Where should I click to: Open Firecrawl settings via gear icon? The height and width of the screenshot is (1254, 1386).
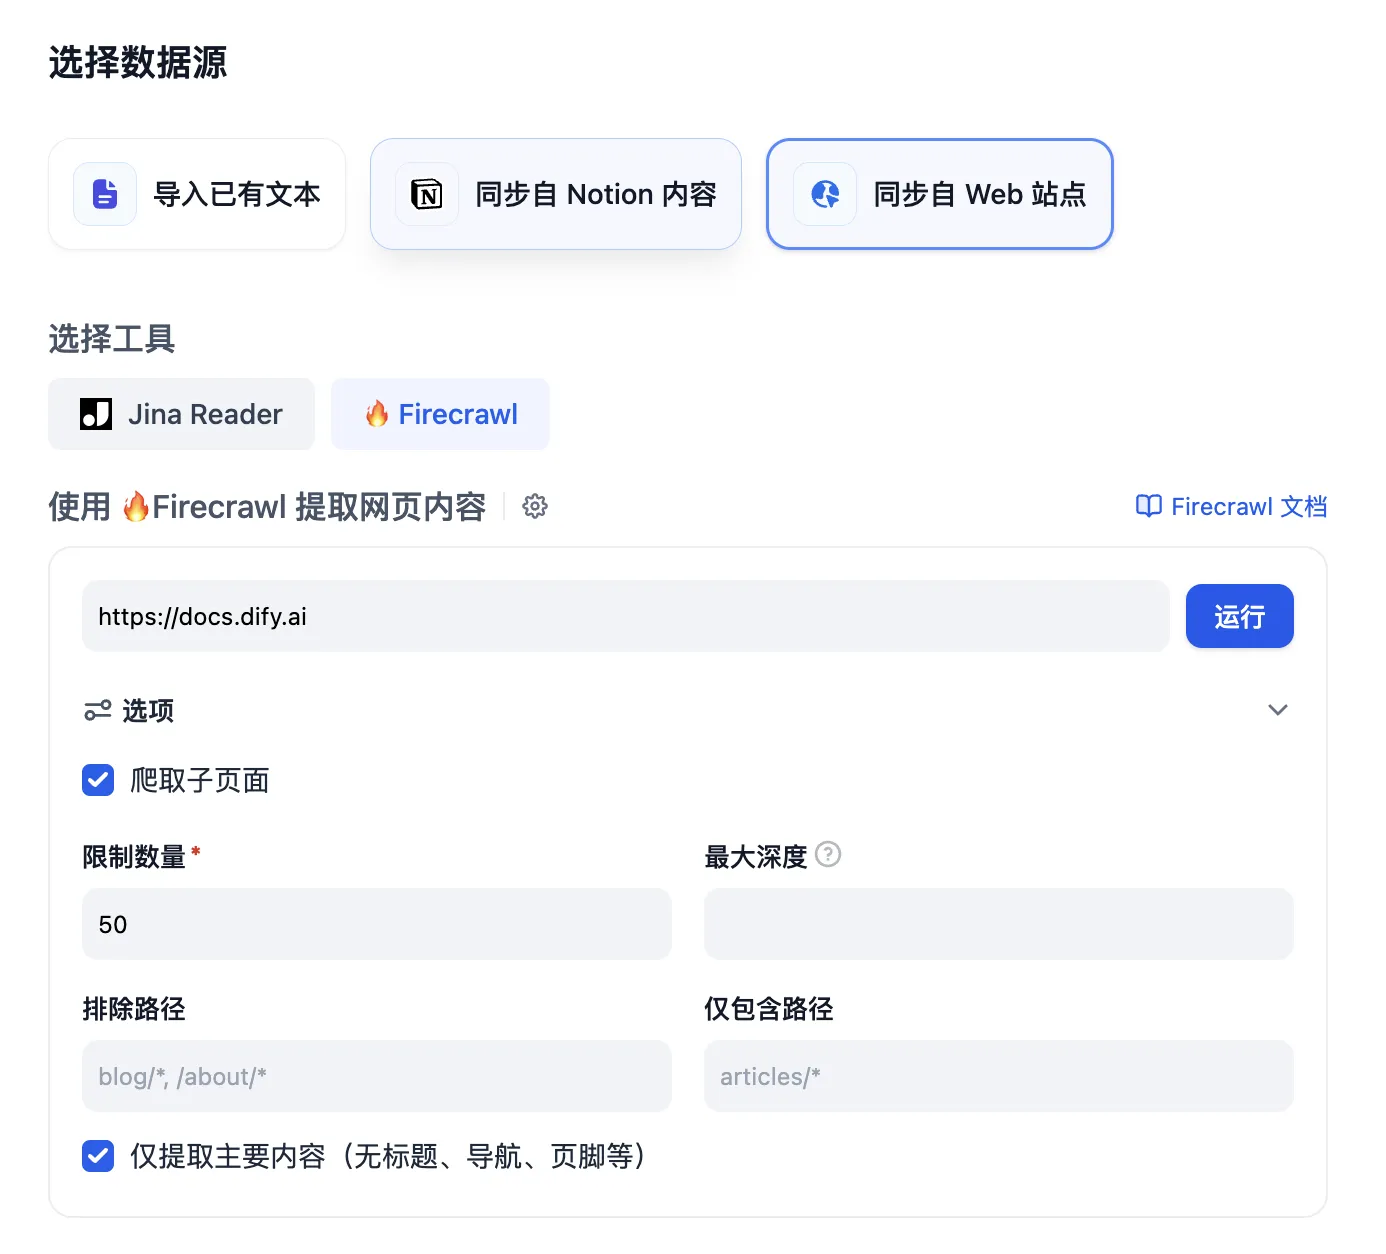click(535, 507)
